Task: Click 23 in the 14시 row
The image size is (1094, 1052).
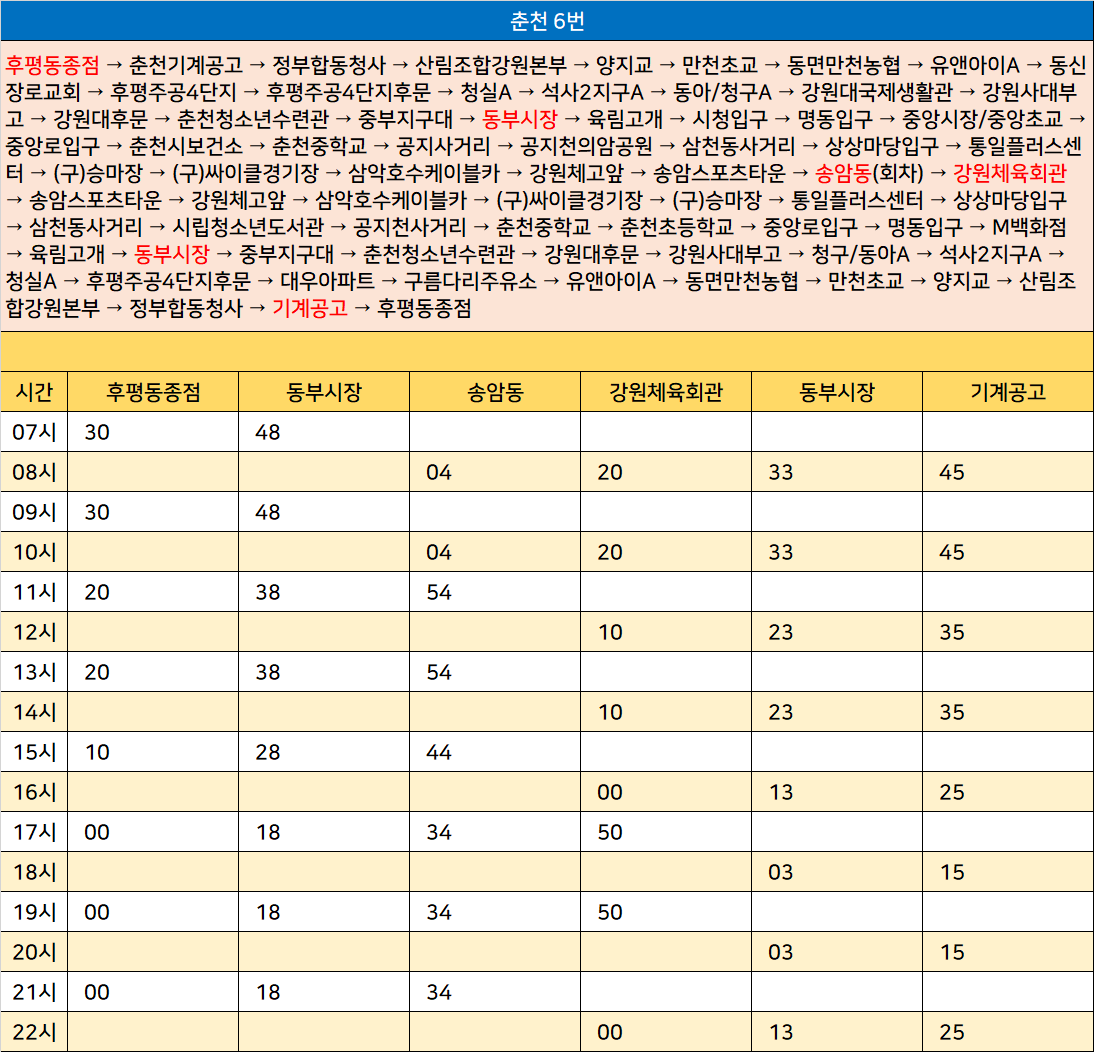Action: [781, 712]
